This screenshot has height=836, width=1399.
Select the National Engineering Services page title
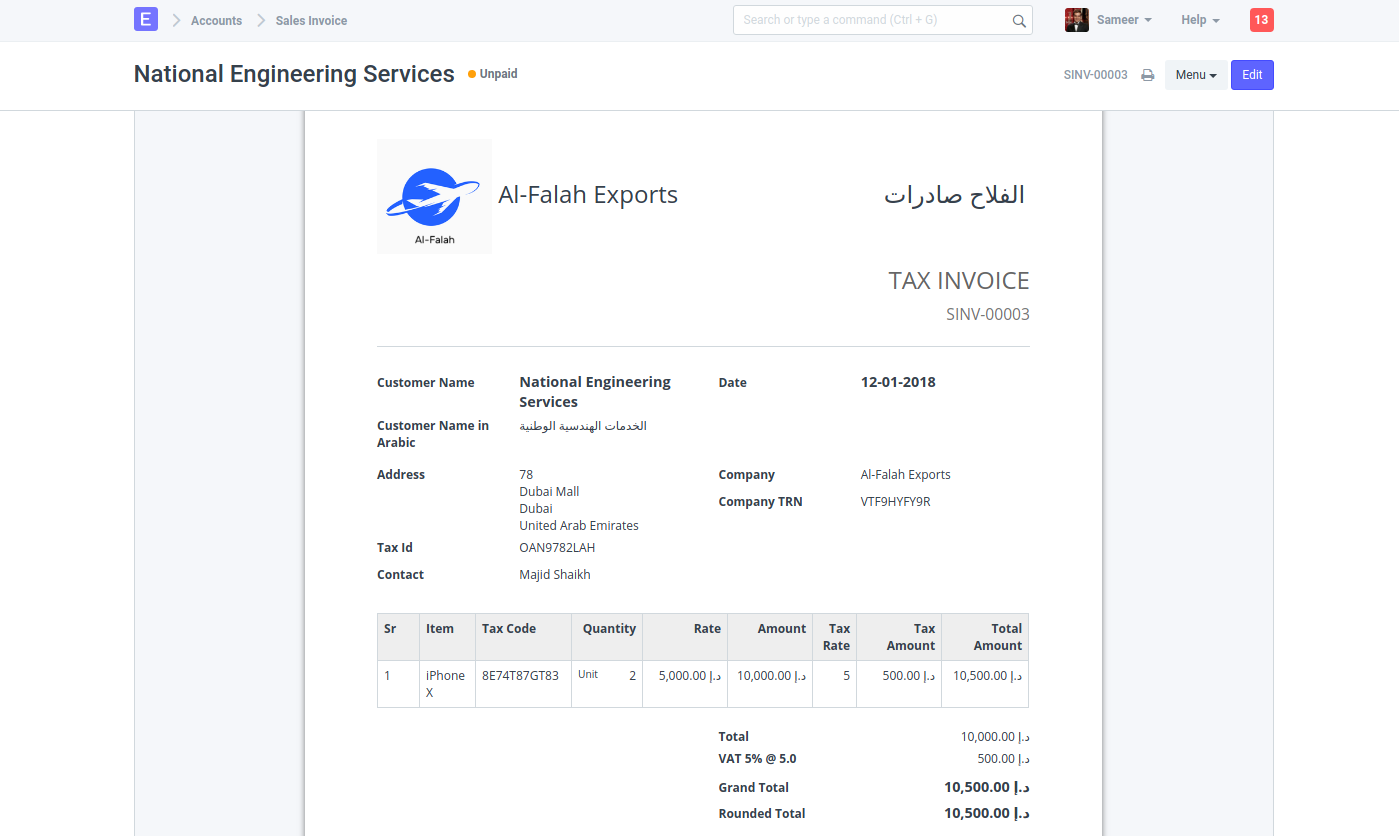[294, 74]
